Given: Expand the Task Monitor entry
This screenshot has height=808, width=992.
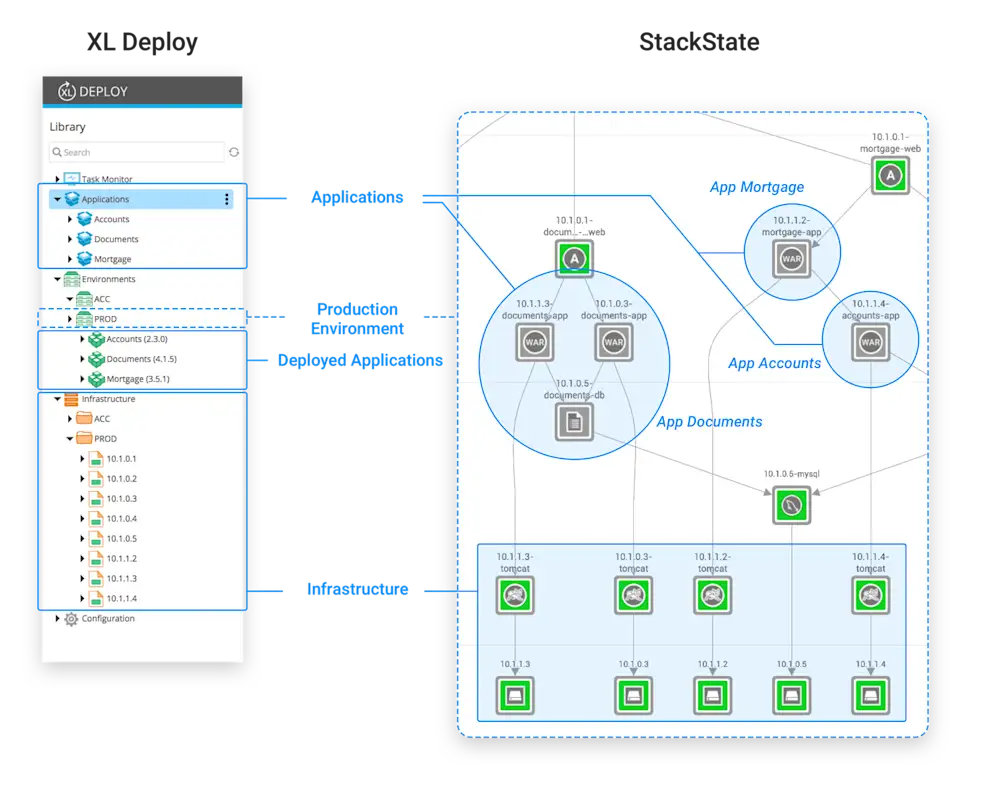Looking at the screenshot, I should pyautogui.click(x=57, y=178).
